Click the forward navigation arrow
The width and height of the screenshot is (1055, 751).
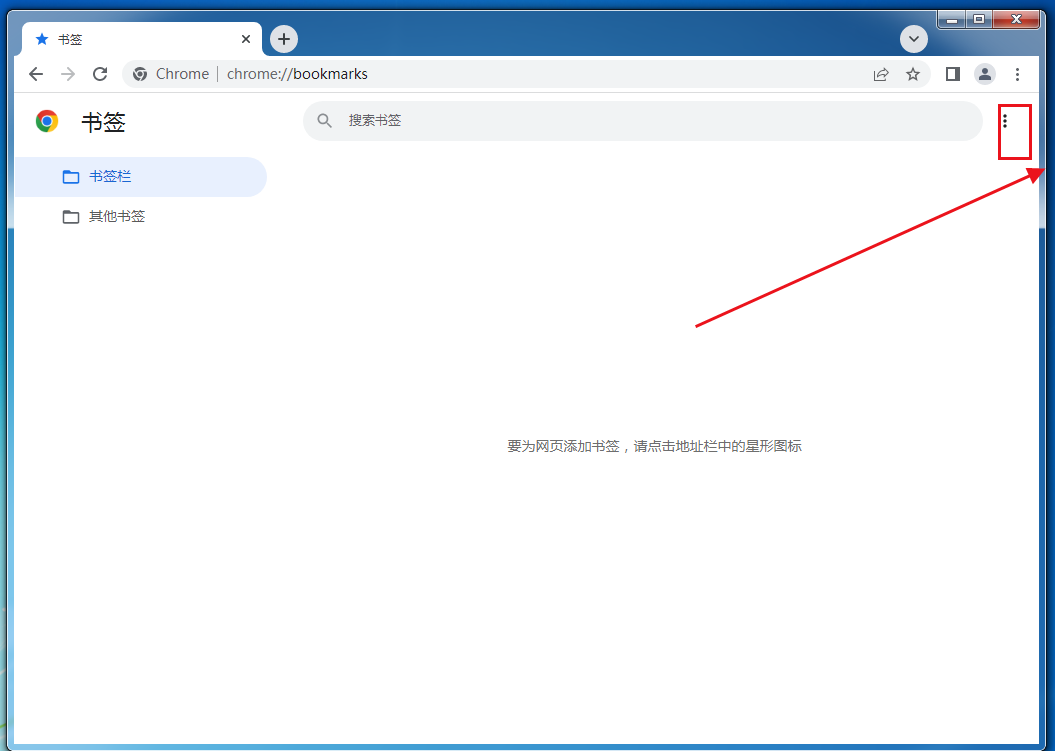pyautogui.click(x=68, y=74)
